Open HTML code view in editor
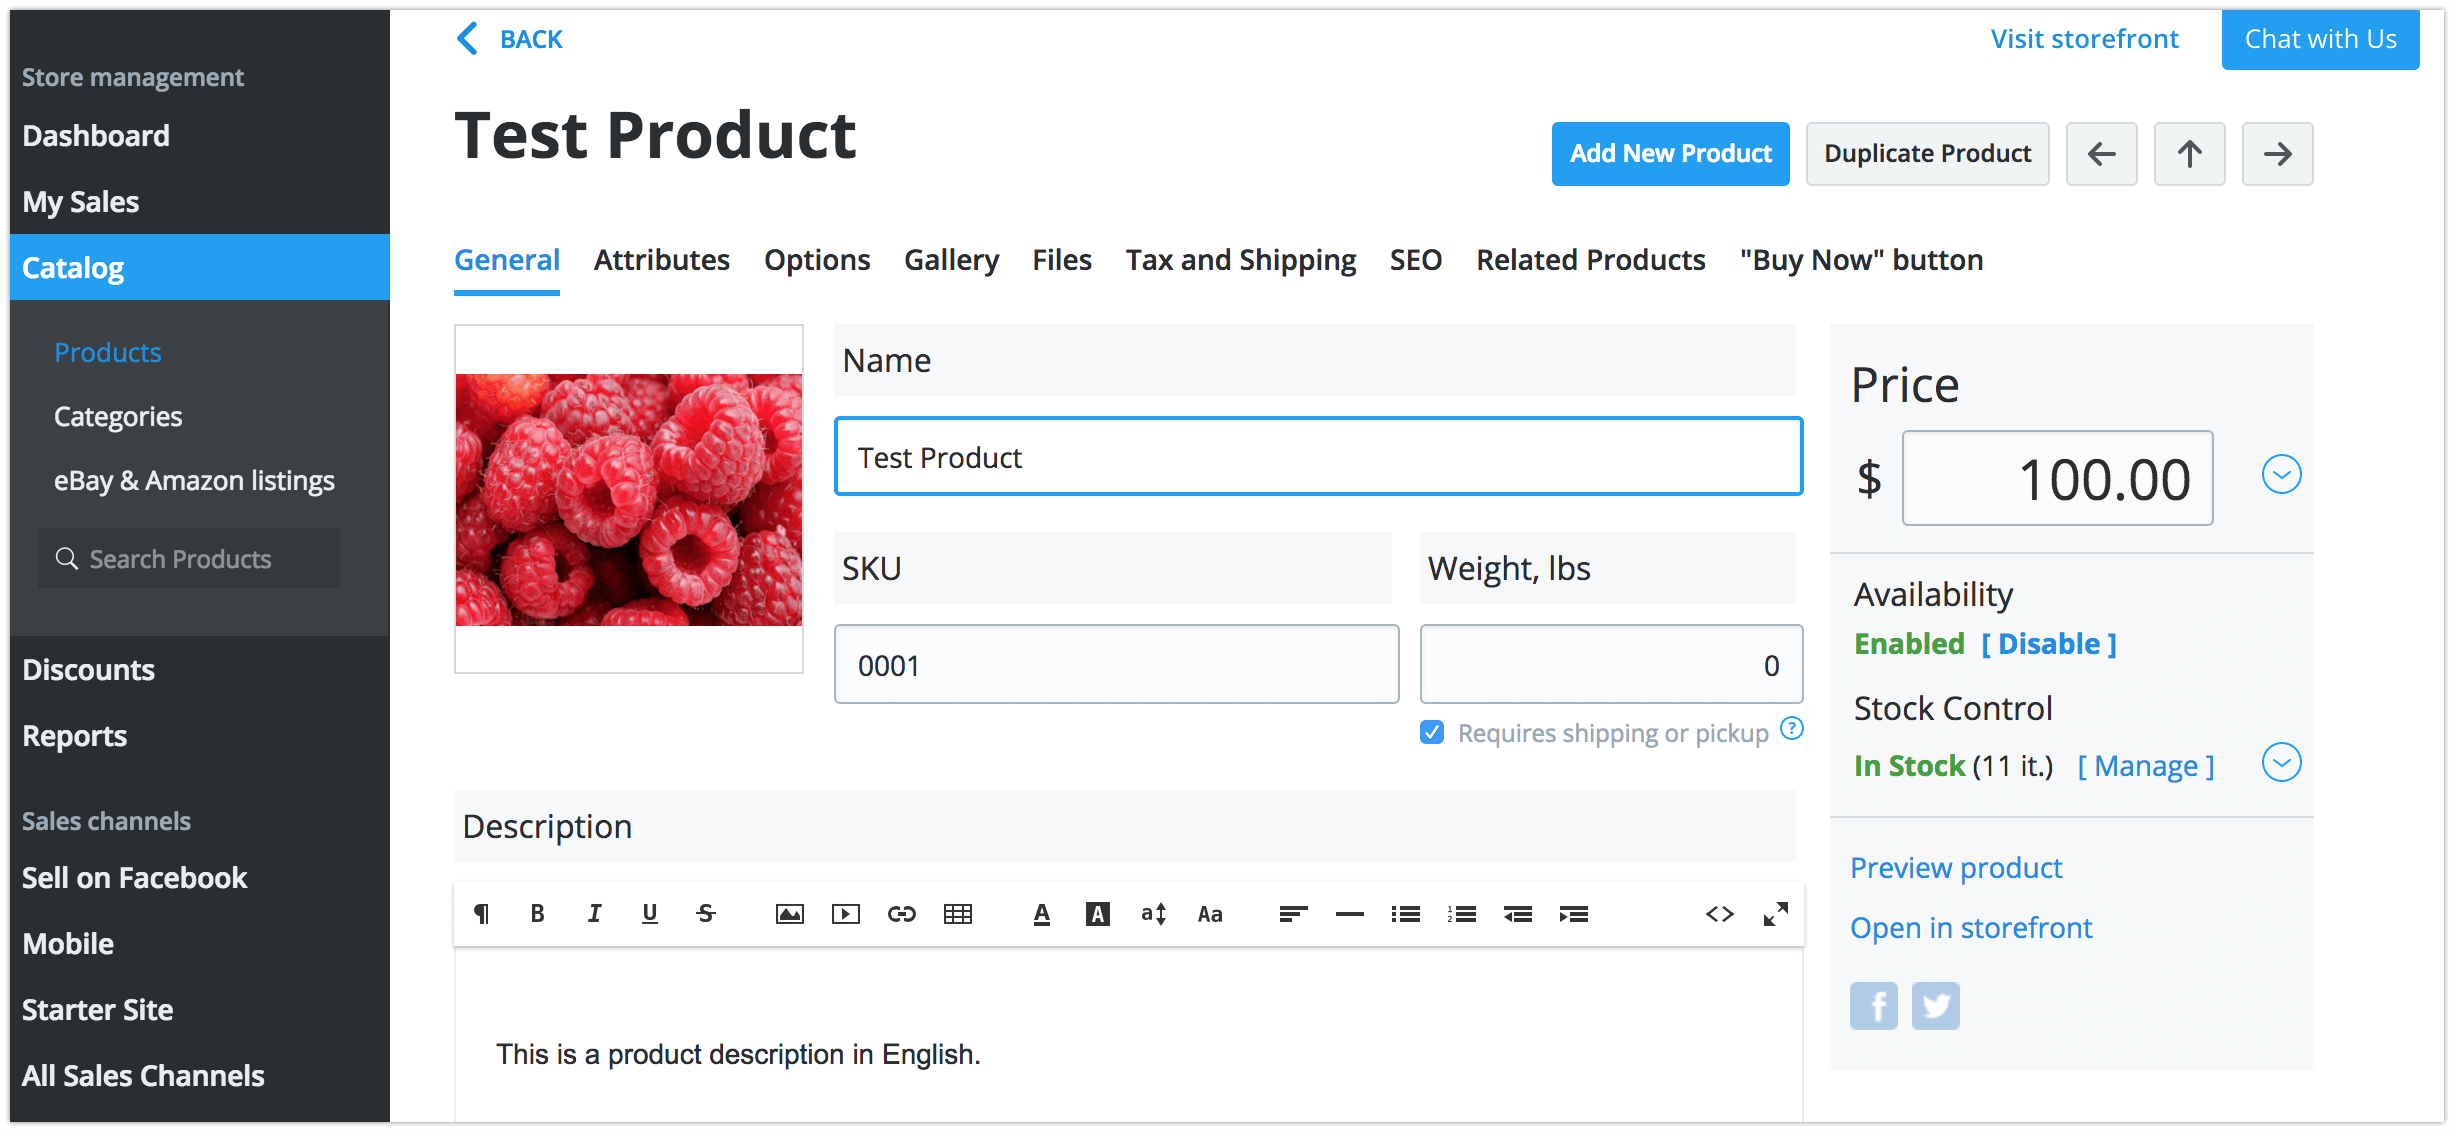This screenshot has height=1132, width=2454. tap(1719, 913)
